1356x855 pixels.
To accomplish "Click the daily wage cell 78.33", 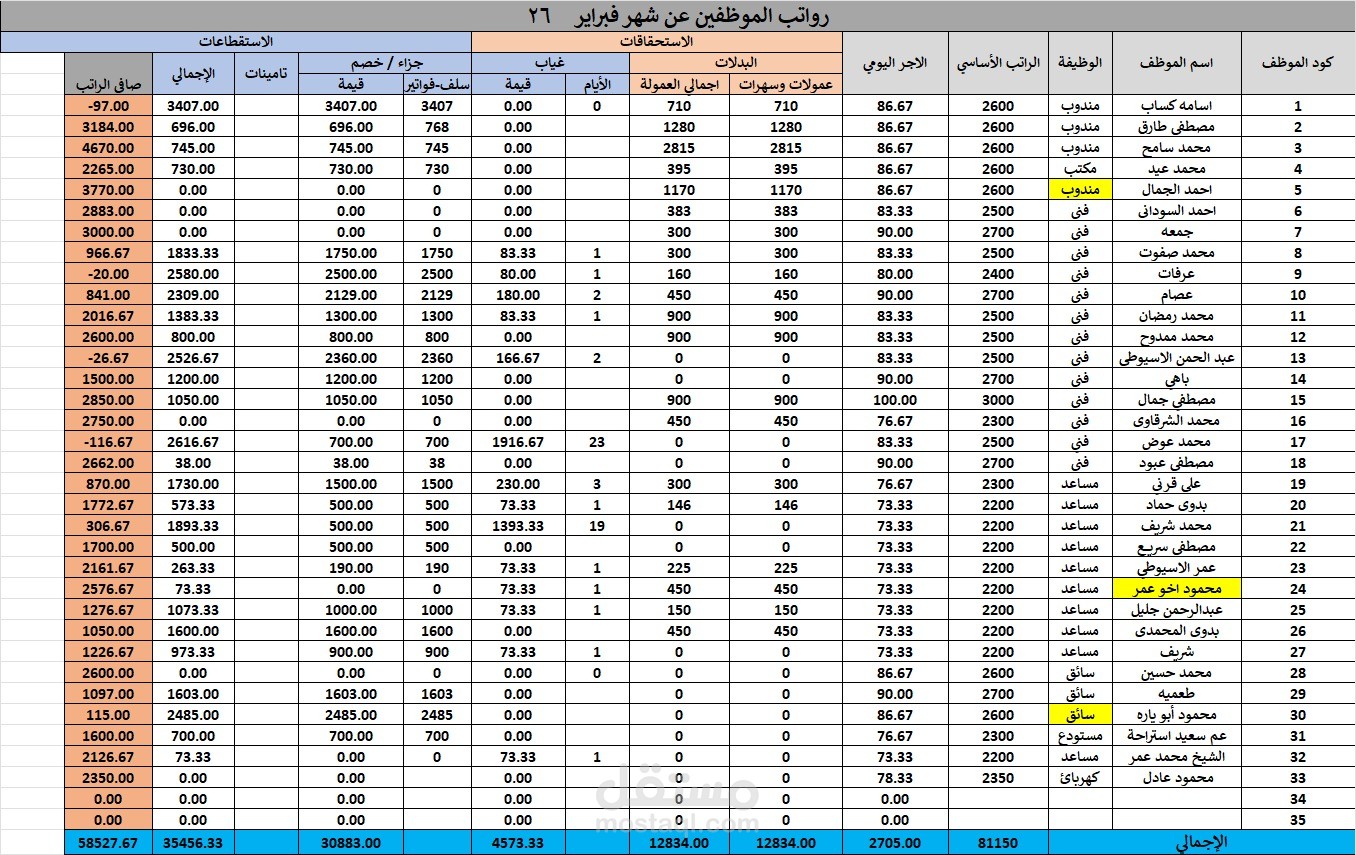I will [x=895, y=778].
